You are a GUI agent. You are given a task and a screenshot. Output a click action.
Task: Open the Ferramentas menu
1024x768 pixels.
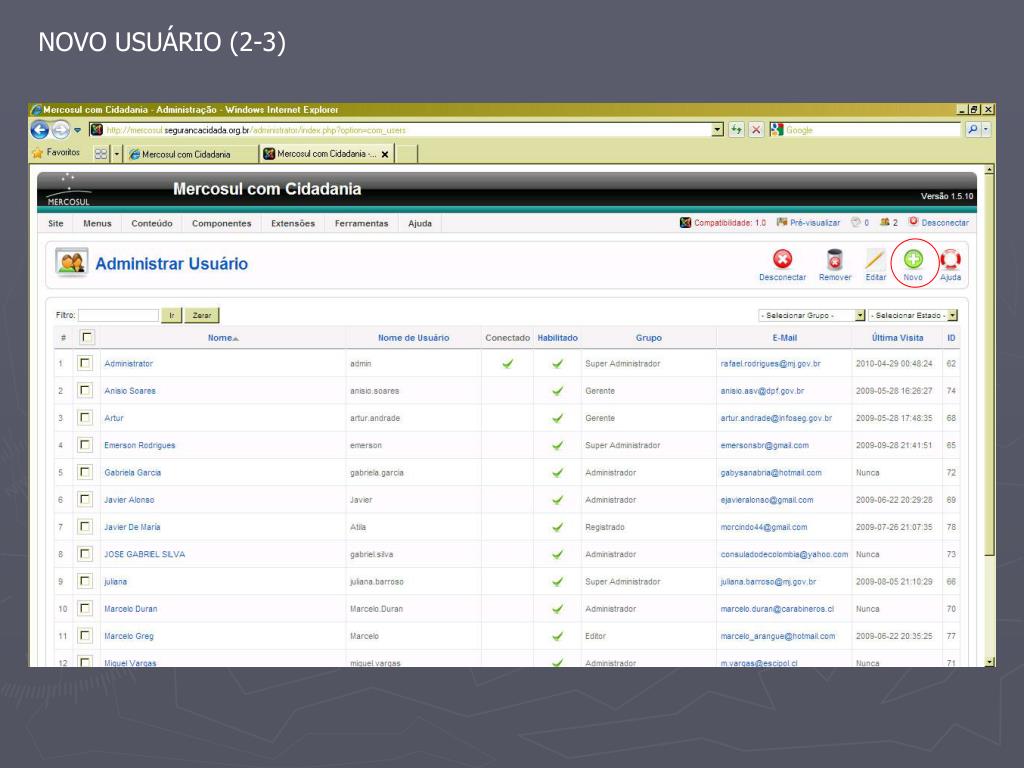361,223
